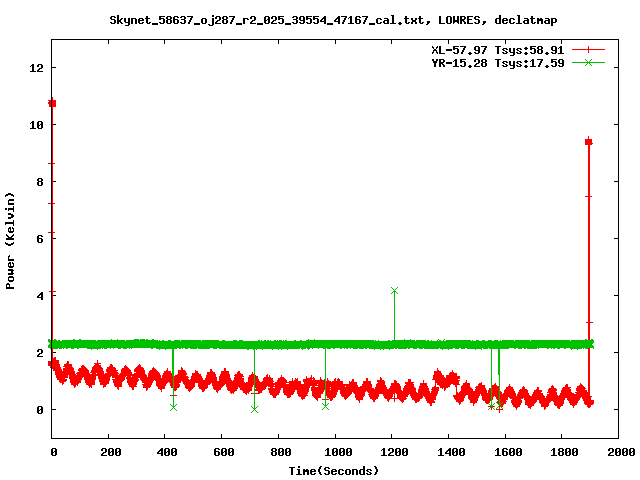Click the dark X marker near 960 seconds
The image size is (640, 480).
coord(325,405)
